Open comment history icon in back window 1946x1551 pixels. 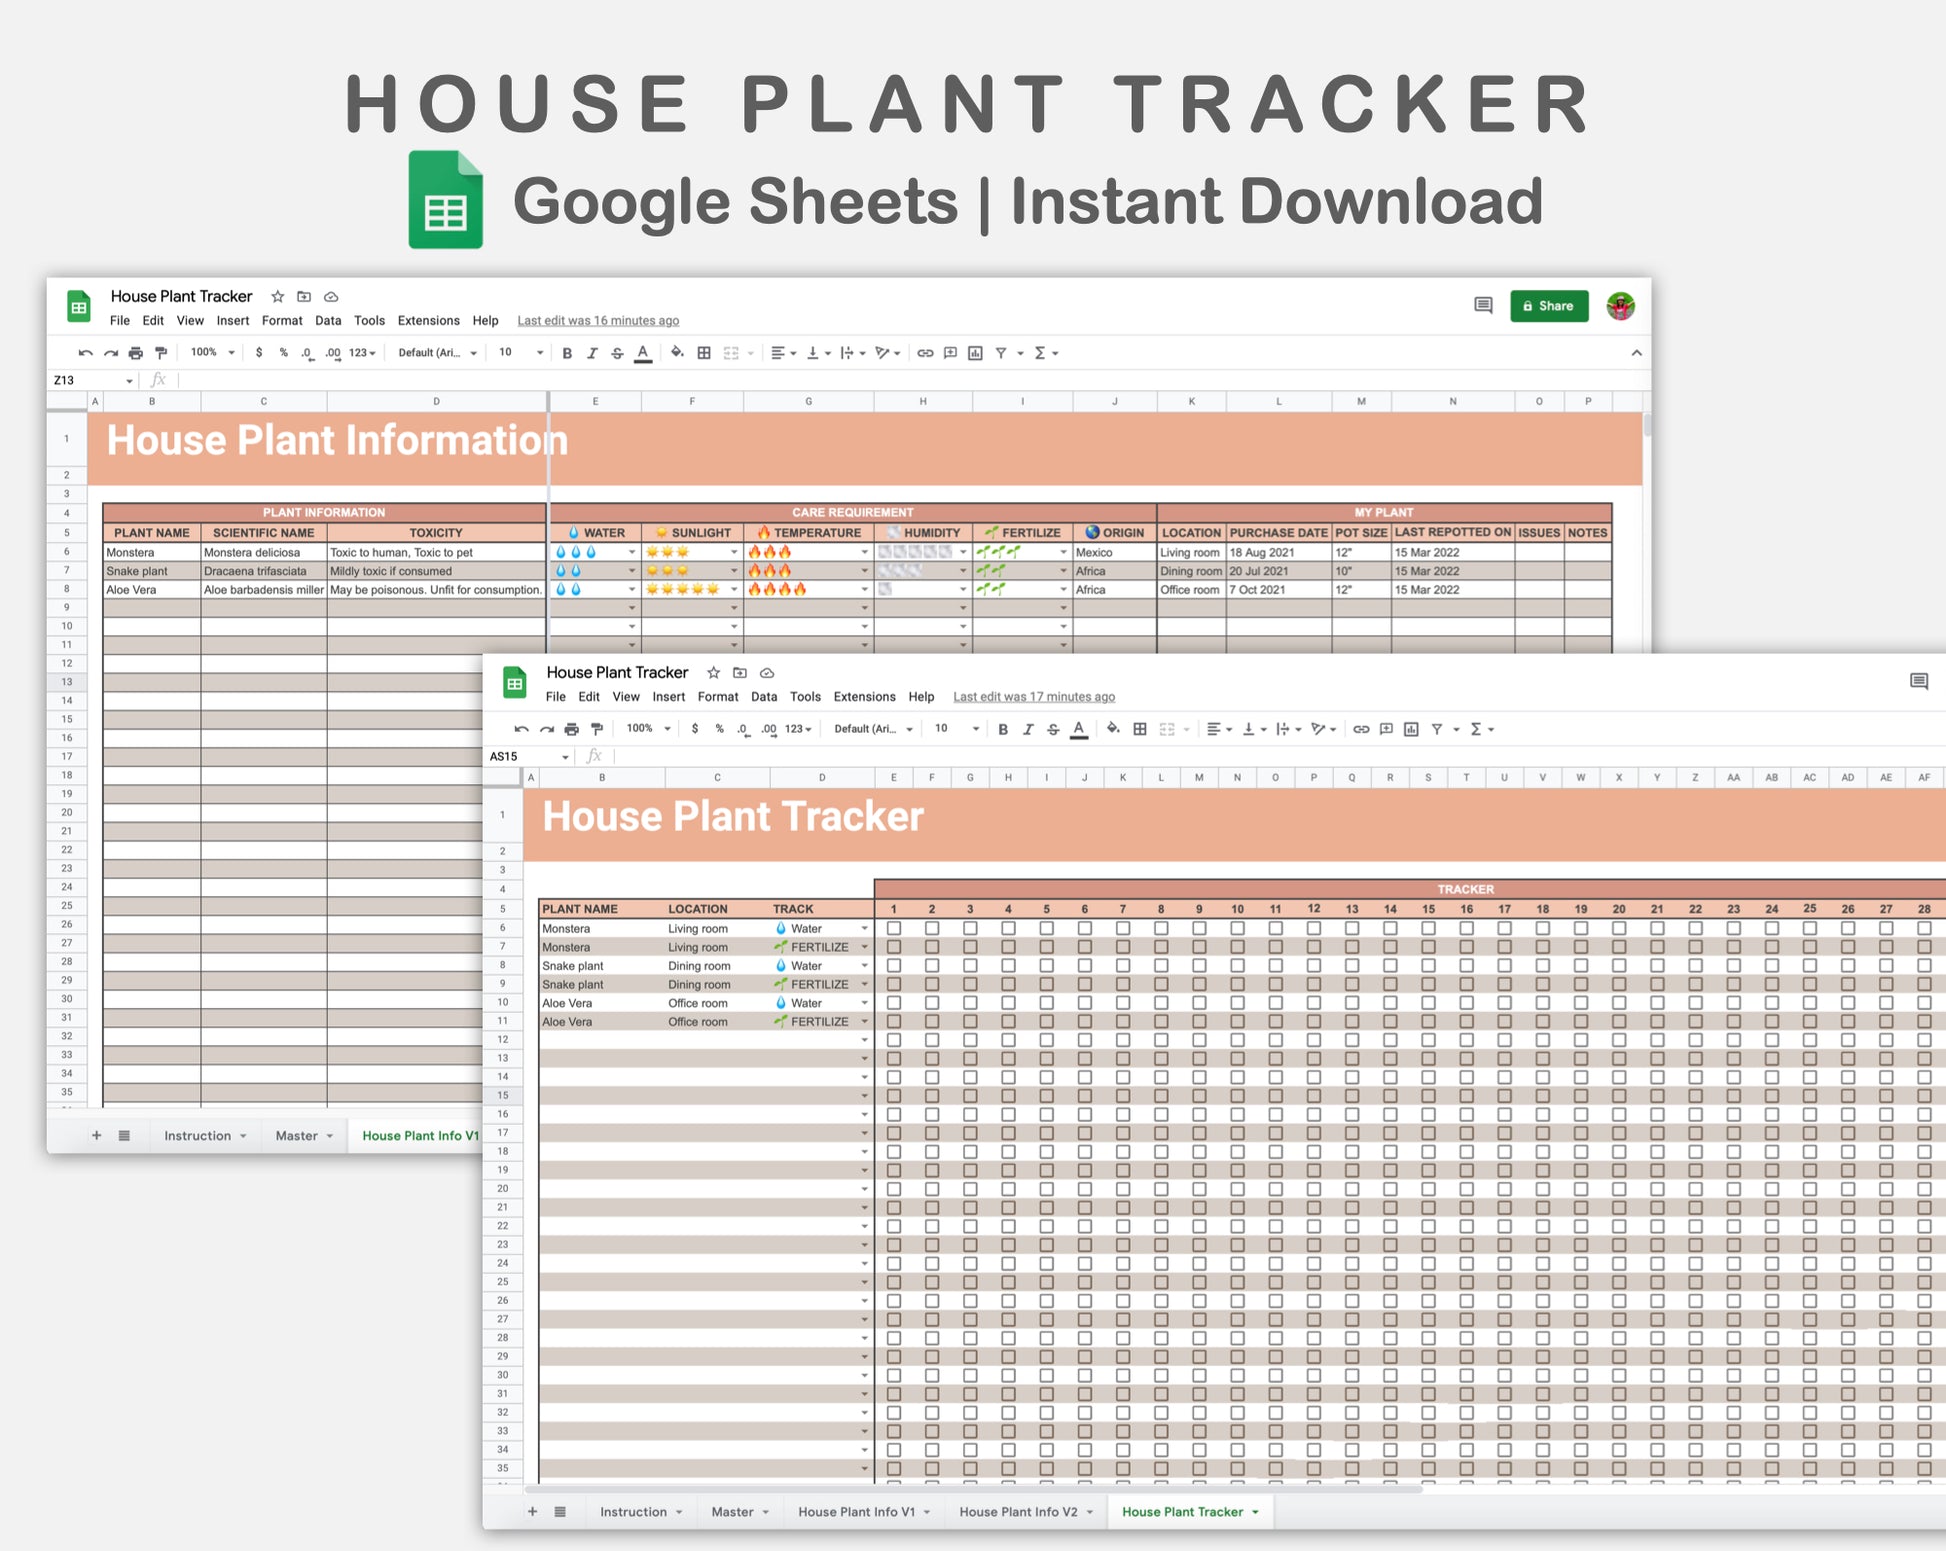tap(1483, 306)
